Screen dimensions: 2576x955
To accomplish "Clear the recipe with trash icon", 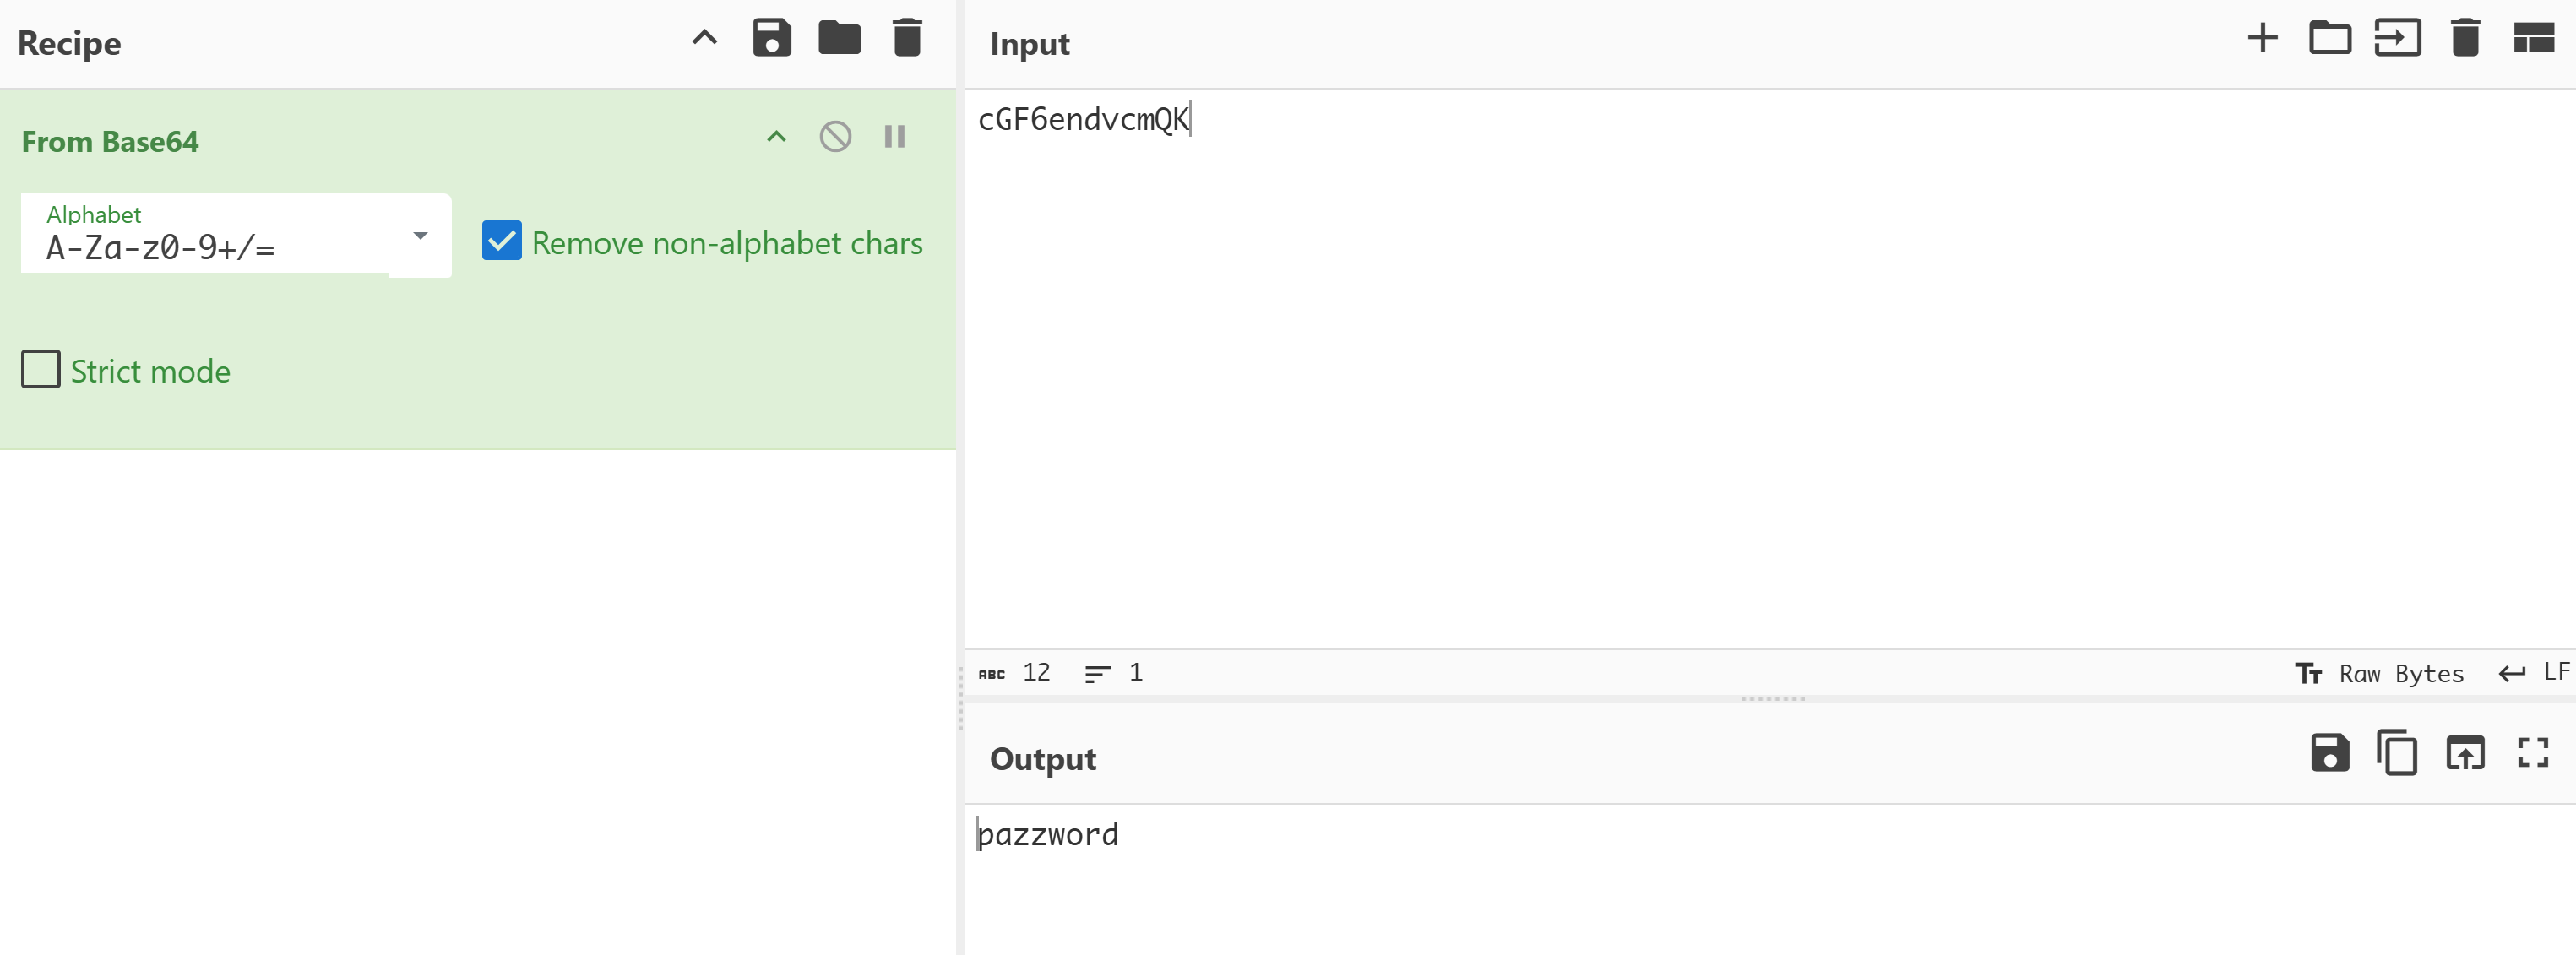I will pyautogui.click(x=907, y=38).
